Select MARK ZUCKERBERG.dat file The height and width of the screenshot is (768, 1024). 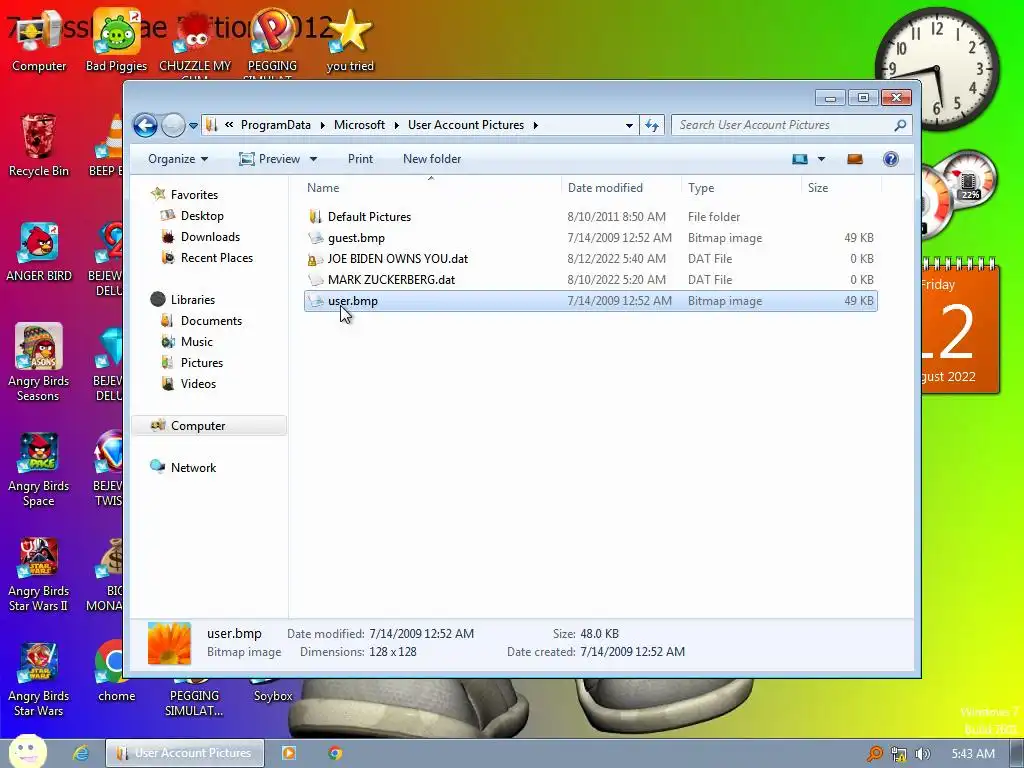(590, 280)
